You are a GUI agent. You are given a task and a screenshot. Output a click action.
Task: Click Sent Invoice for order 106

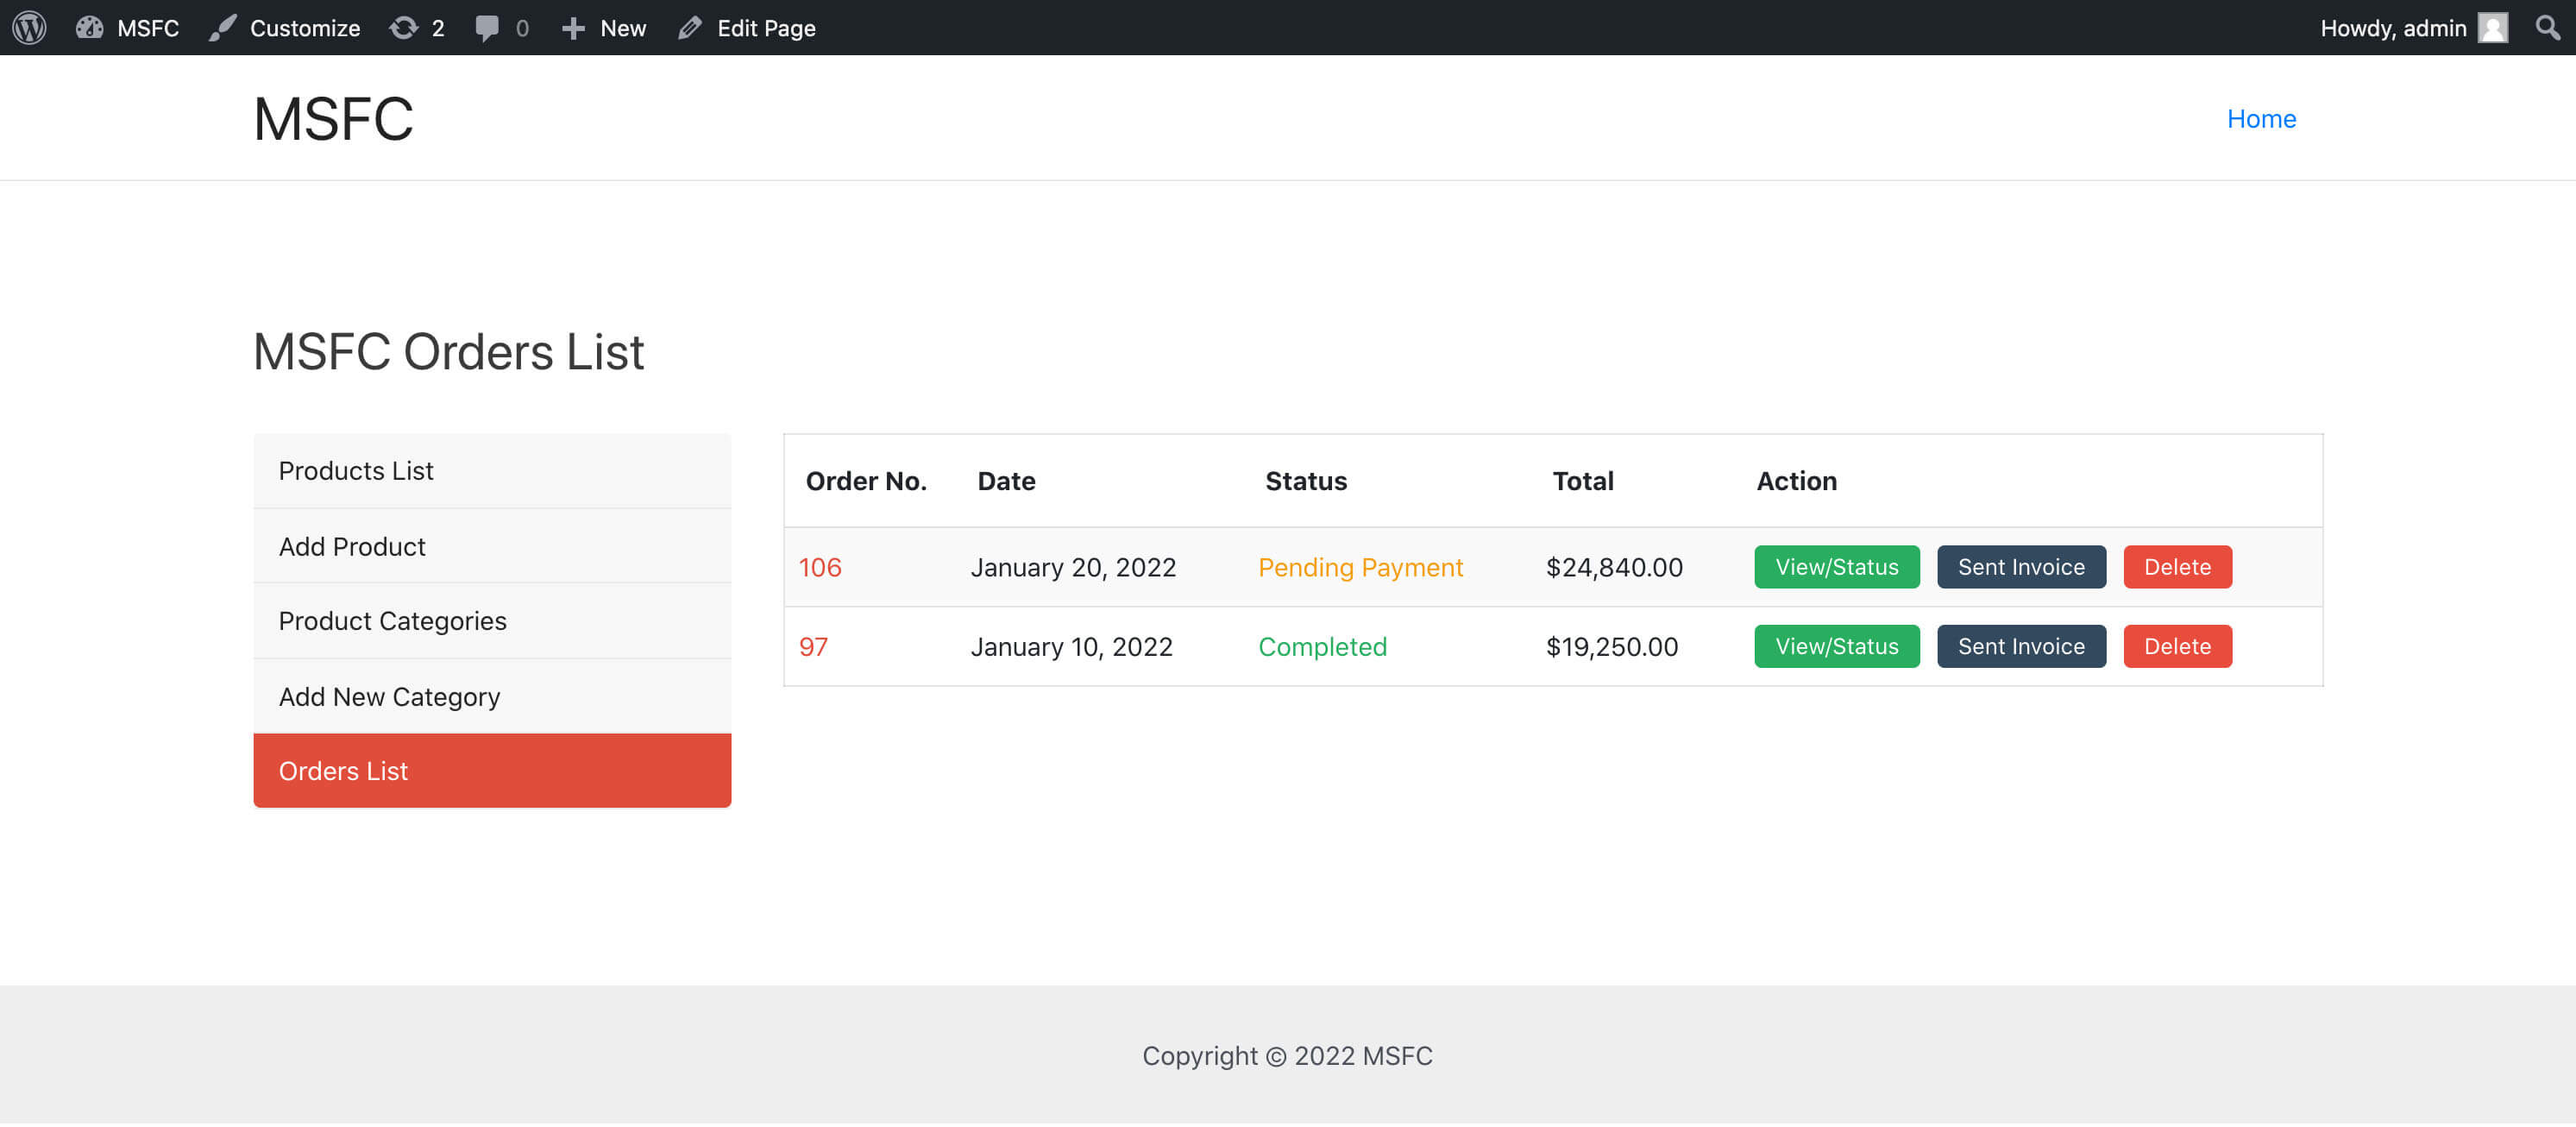pos(2020,567)
